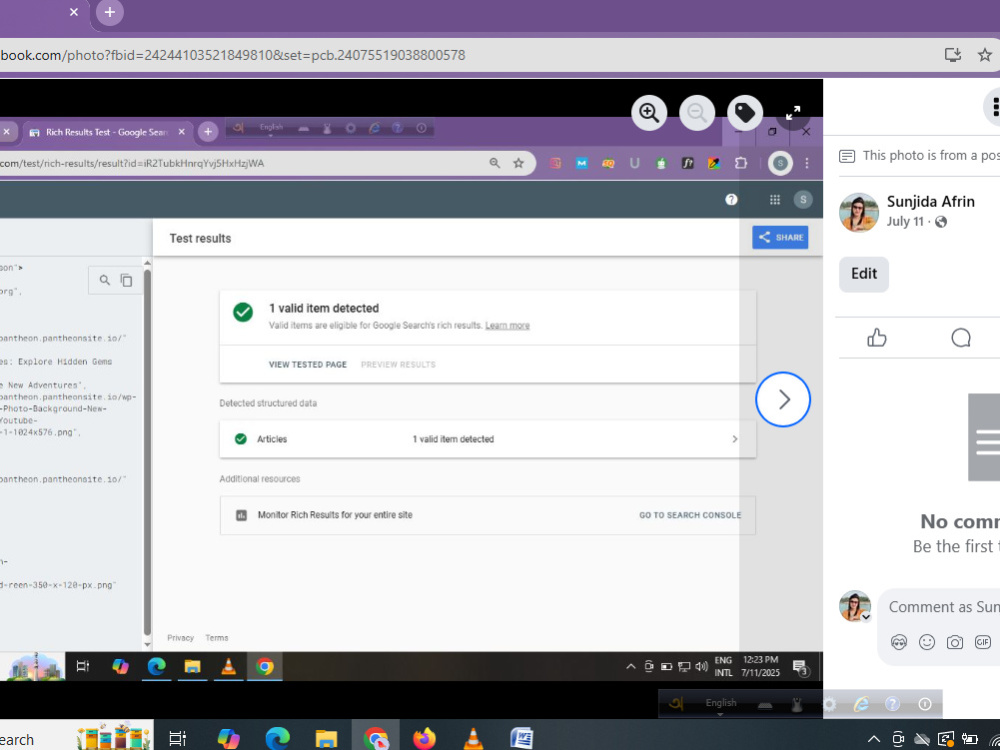Open Avro settings gear above the taskbar

pyautogui.click(x=829, y=705)
